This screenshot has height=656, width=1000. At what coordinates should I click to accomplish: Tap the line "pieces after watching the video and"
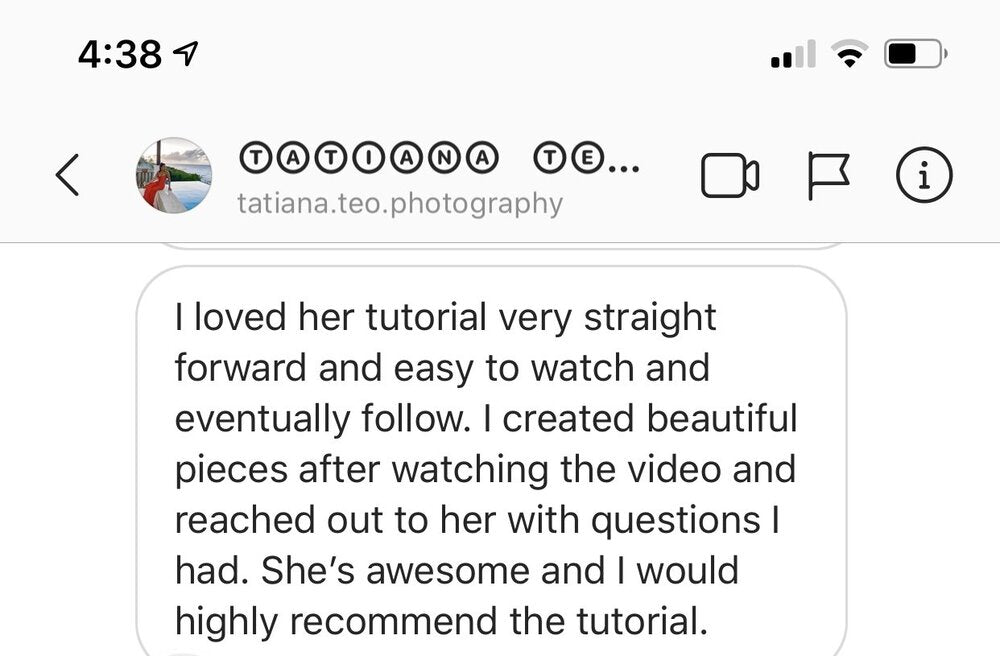point(485,470)
